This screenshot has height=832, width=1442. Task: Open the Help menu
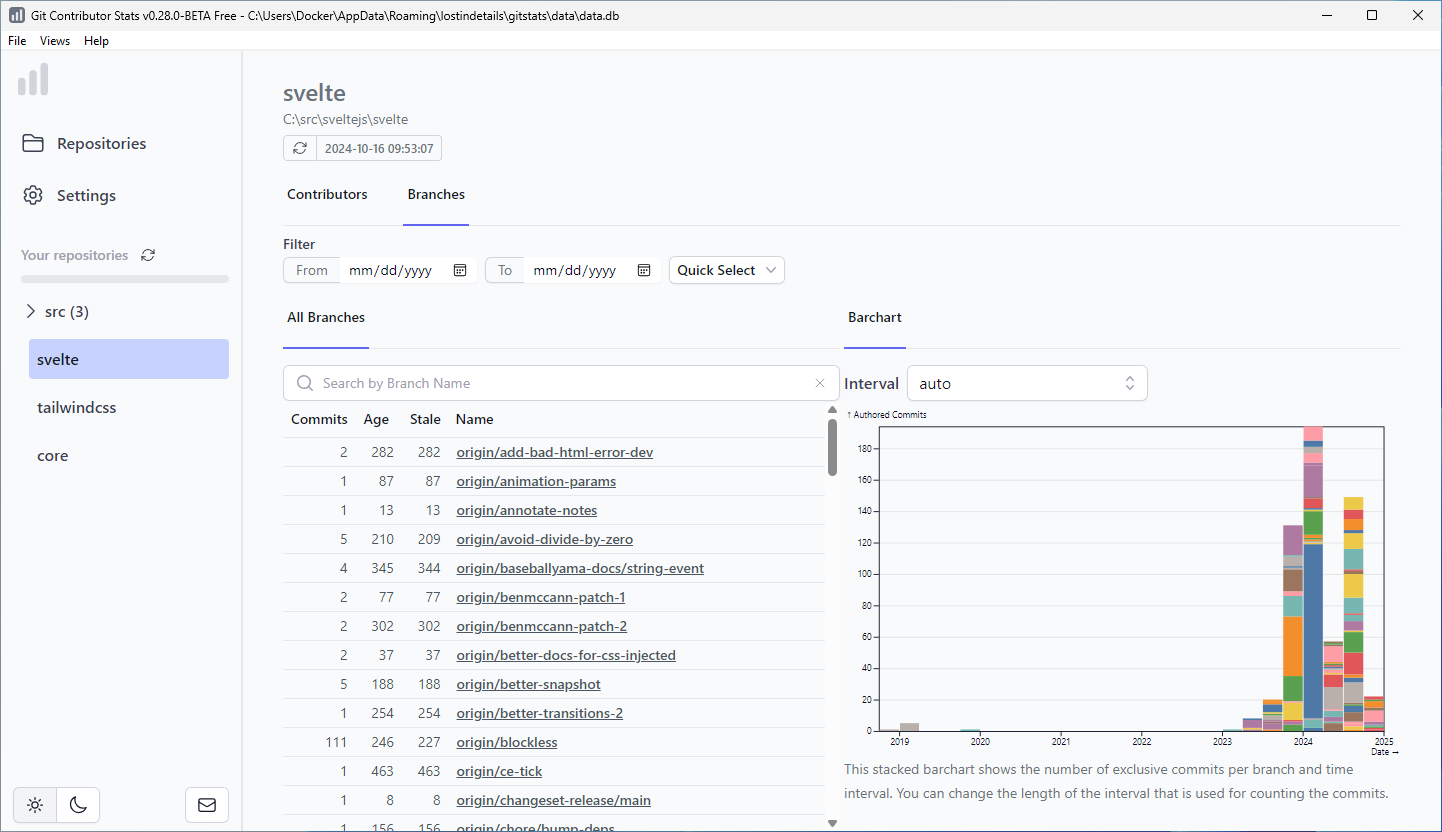(96, 41)
